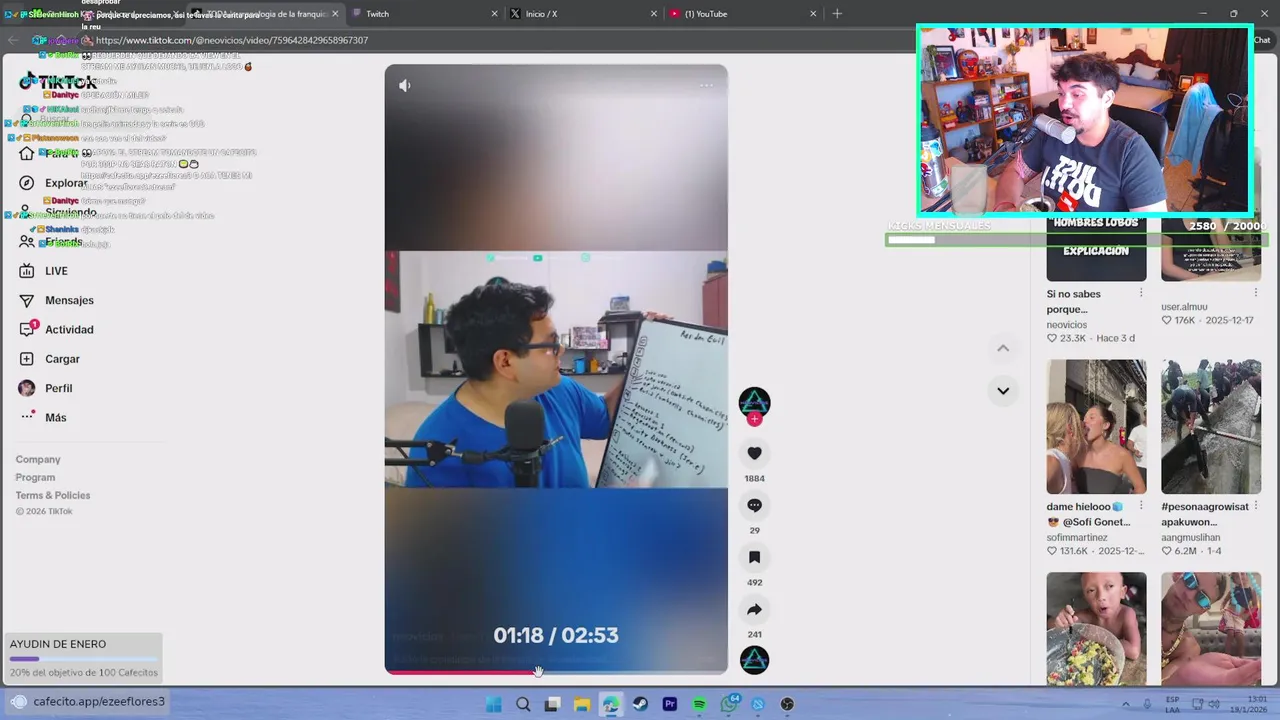The height and width of the screenshot is (720, 1280).
Task: Open user.almuu author link
Action: (x=1184, y=307)
